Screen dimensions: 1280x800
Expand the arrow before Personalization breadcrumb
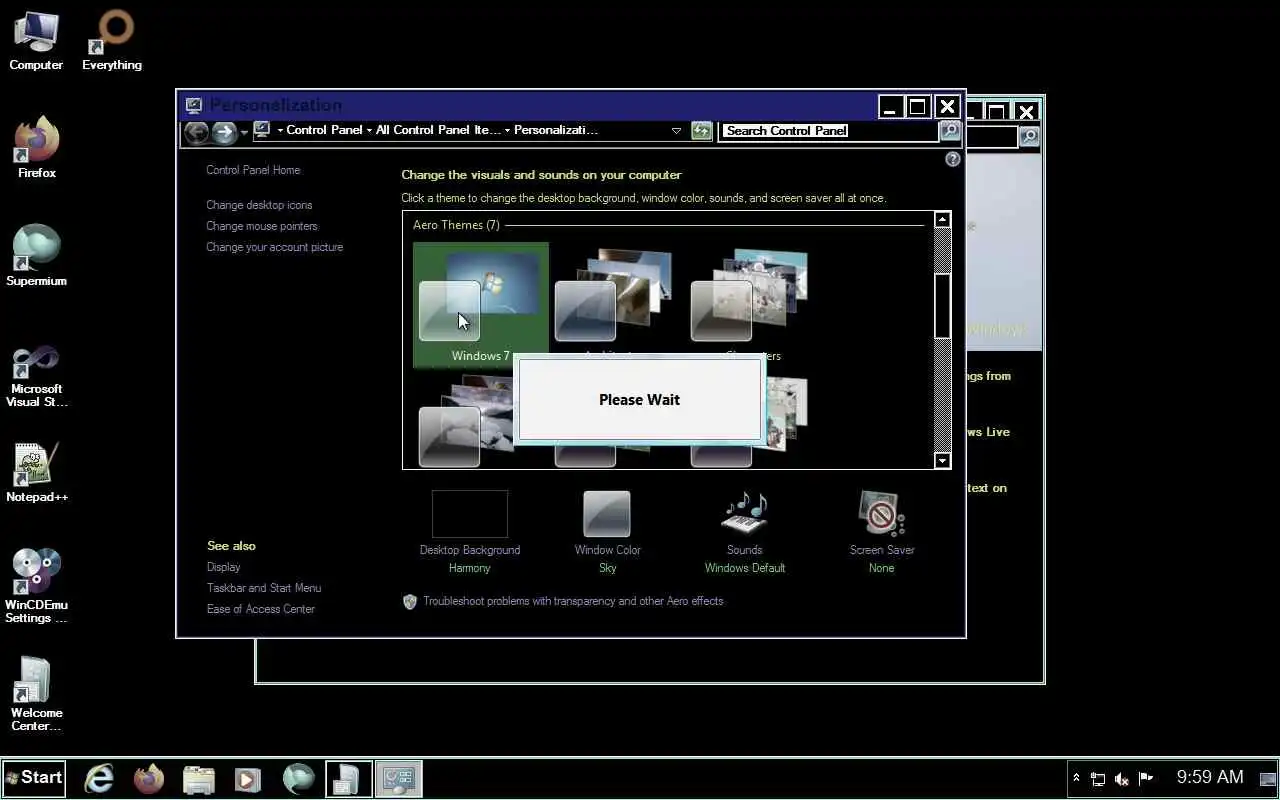[507, 131]
